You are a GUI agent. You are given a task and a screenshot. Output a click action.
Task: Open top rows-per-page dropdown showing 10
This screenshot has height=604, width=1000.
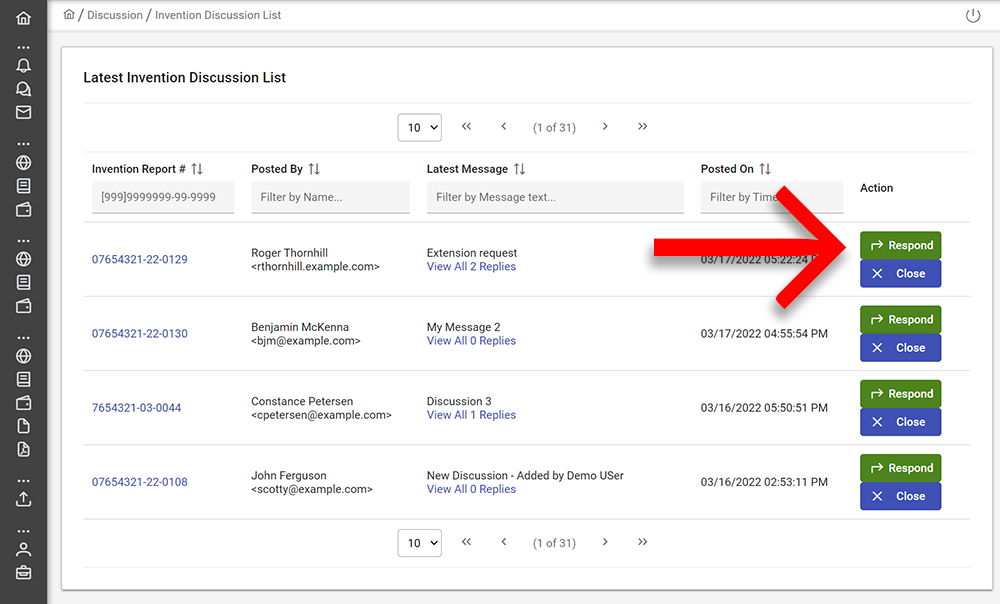point(420,128)
